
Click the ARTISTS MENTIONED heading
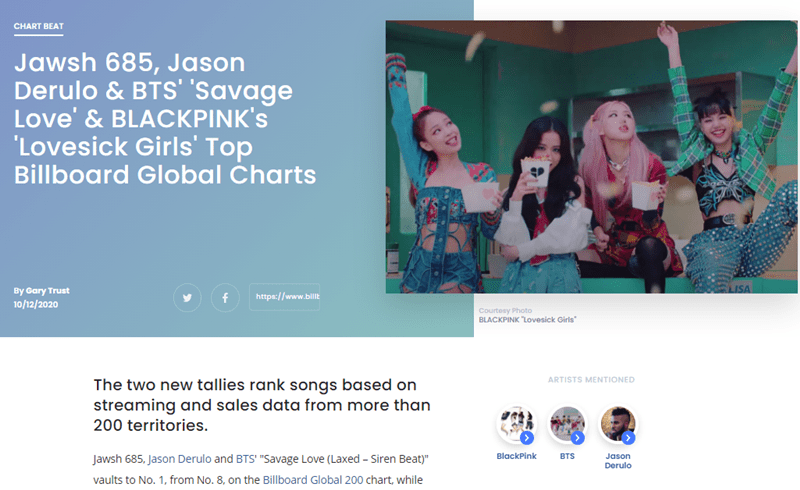(591, 380)
